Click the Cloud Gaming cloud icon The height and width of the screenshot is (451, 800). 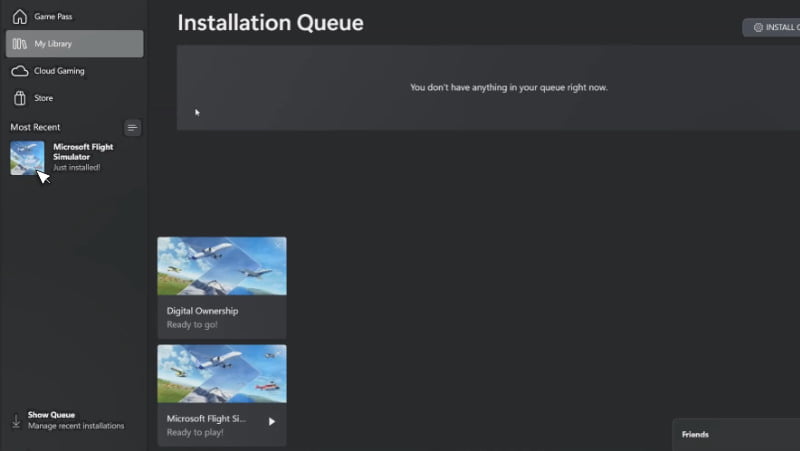pyautogui.click(x=19, y=71)
